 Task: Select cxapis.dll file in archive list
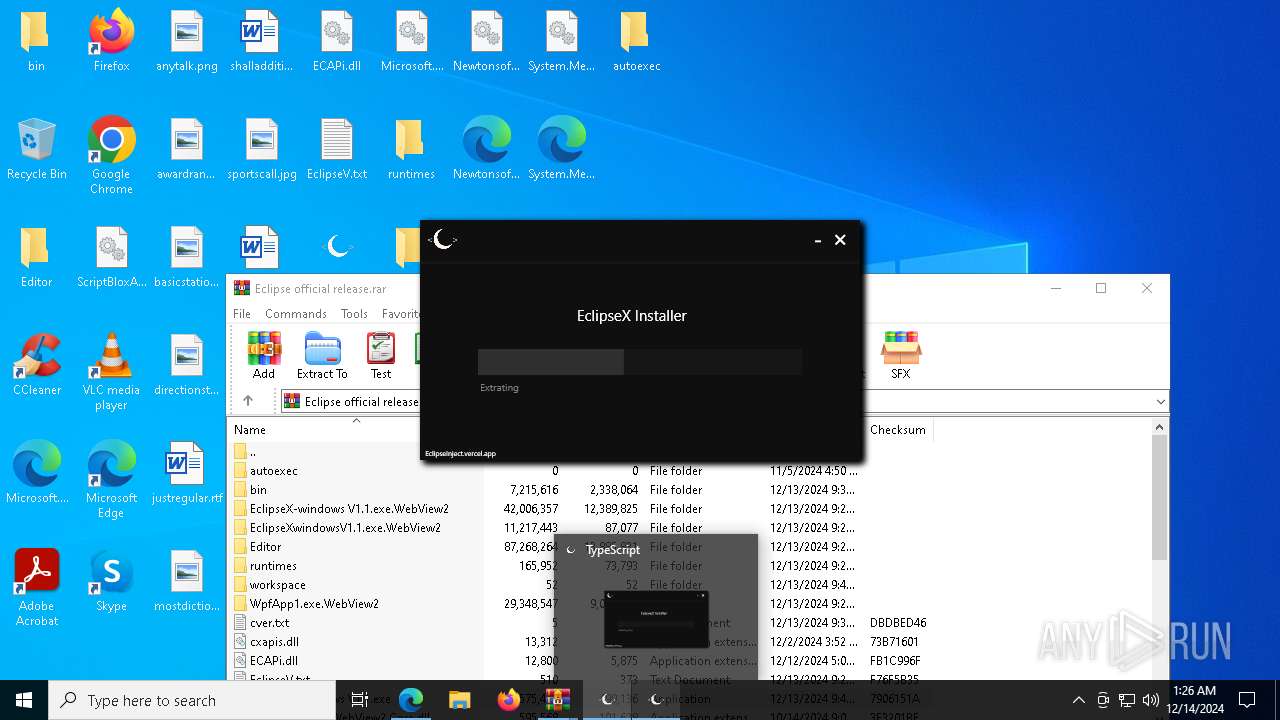click(690, 642)
